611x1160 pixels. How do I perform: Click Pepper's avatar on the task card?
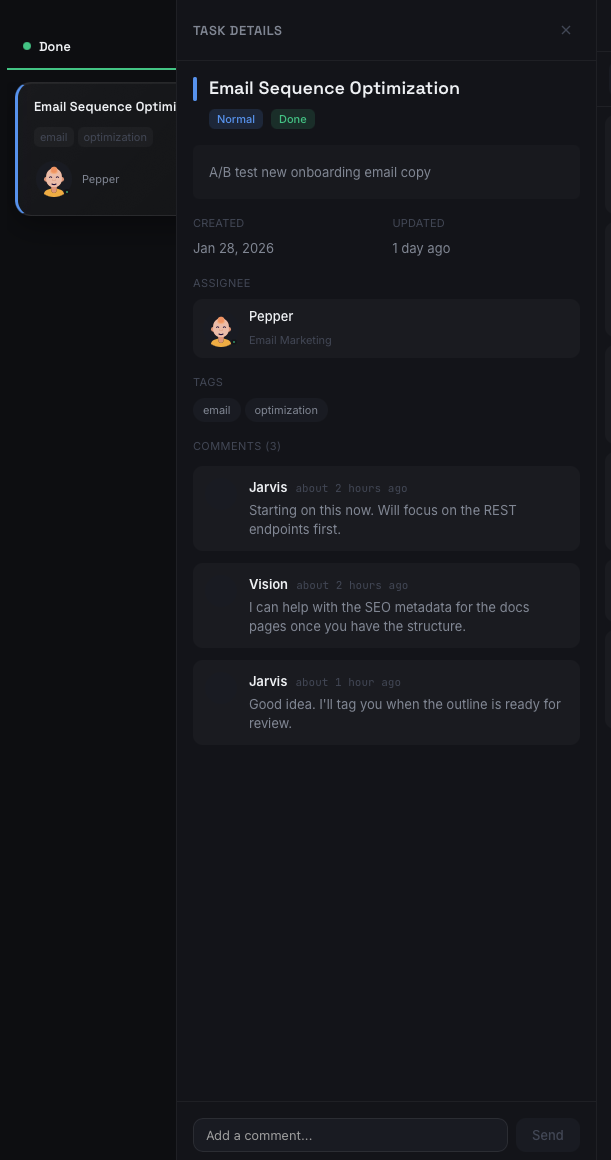point(54,181)
